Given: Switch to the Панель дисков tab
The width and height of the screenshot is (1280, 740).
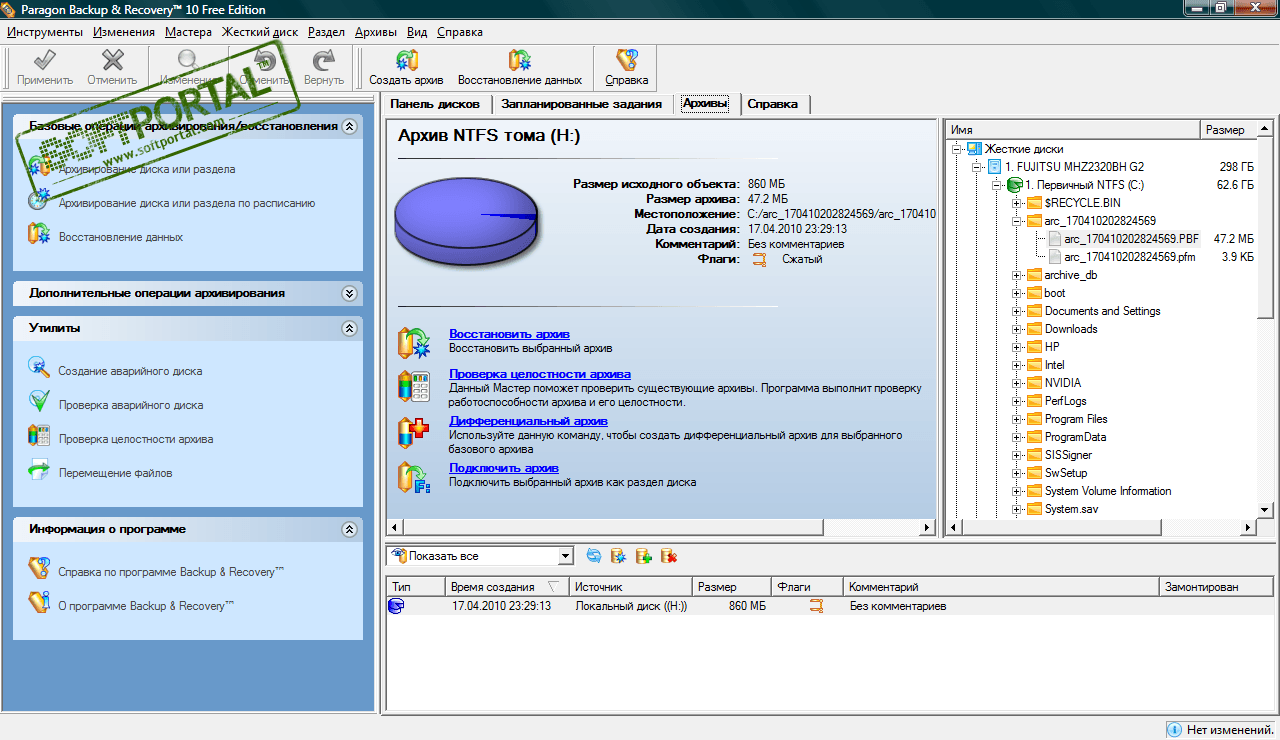Looking at the screenshot, I should (x=435, y=104).
